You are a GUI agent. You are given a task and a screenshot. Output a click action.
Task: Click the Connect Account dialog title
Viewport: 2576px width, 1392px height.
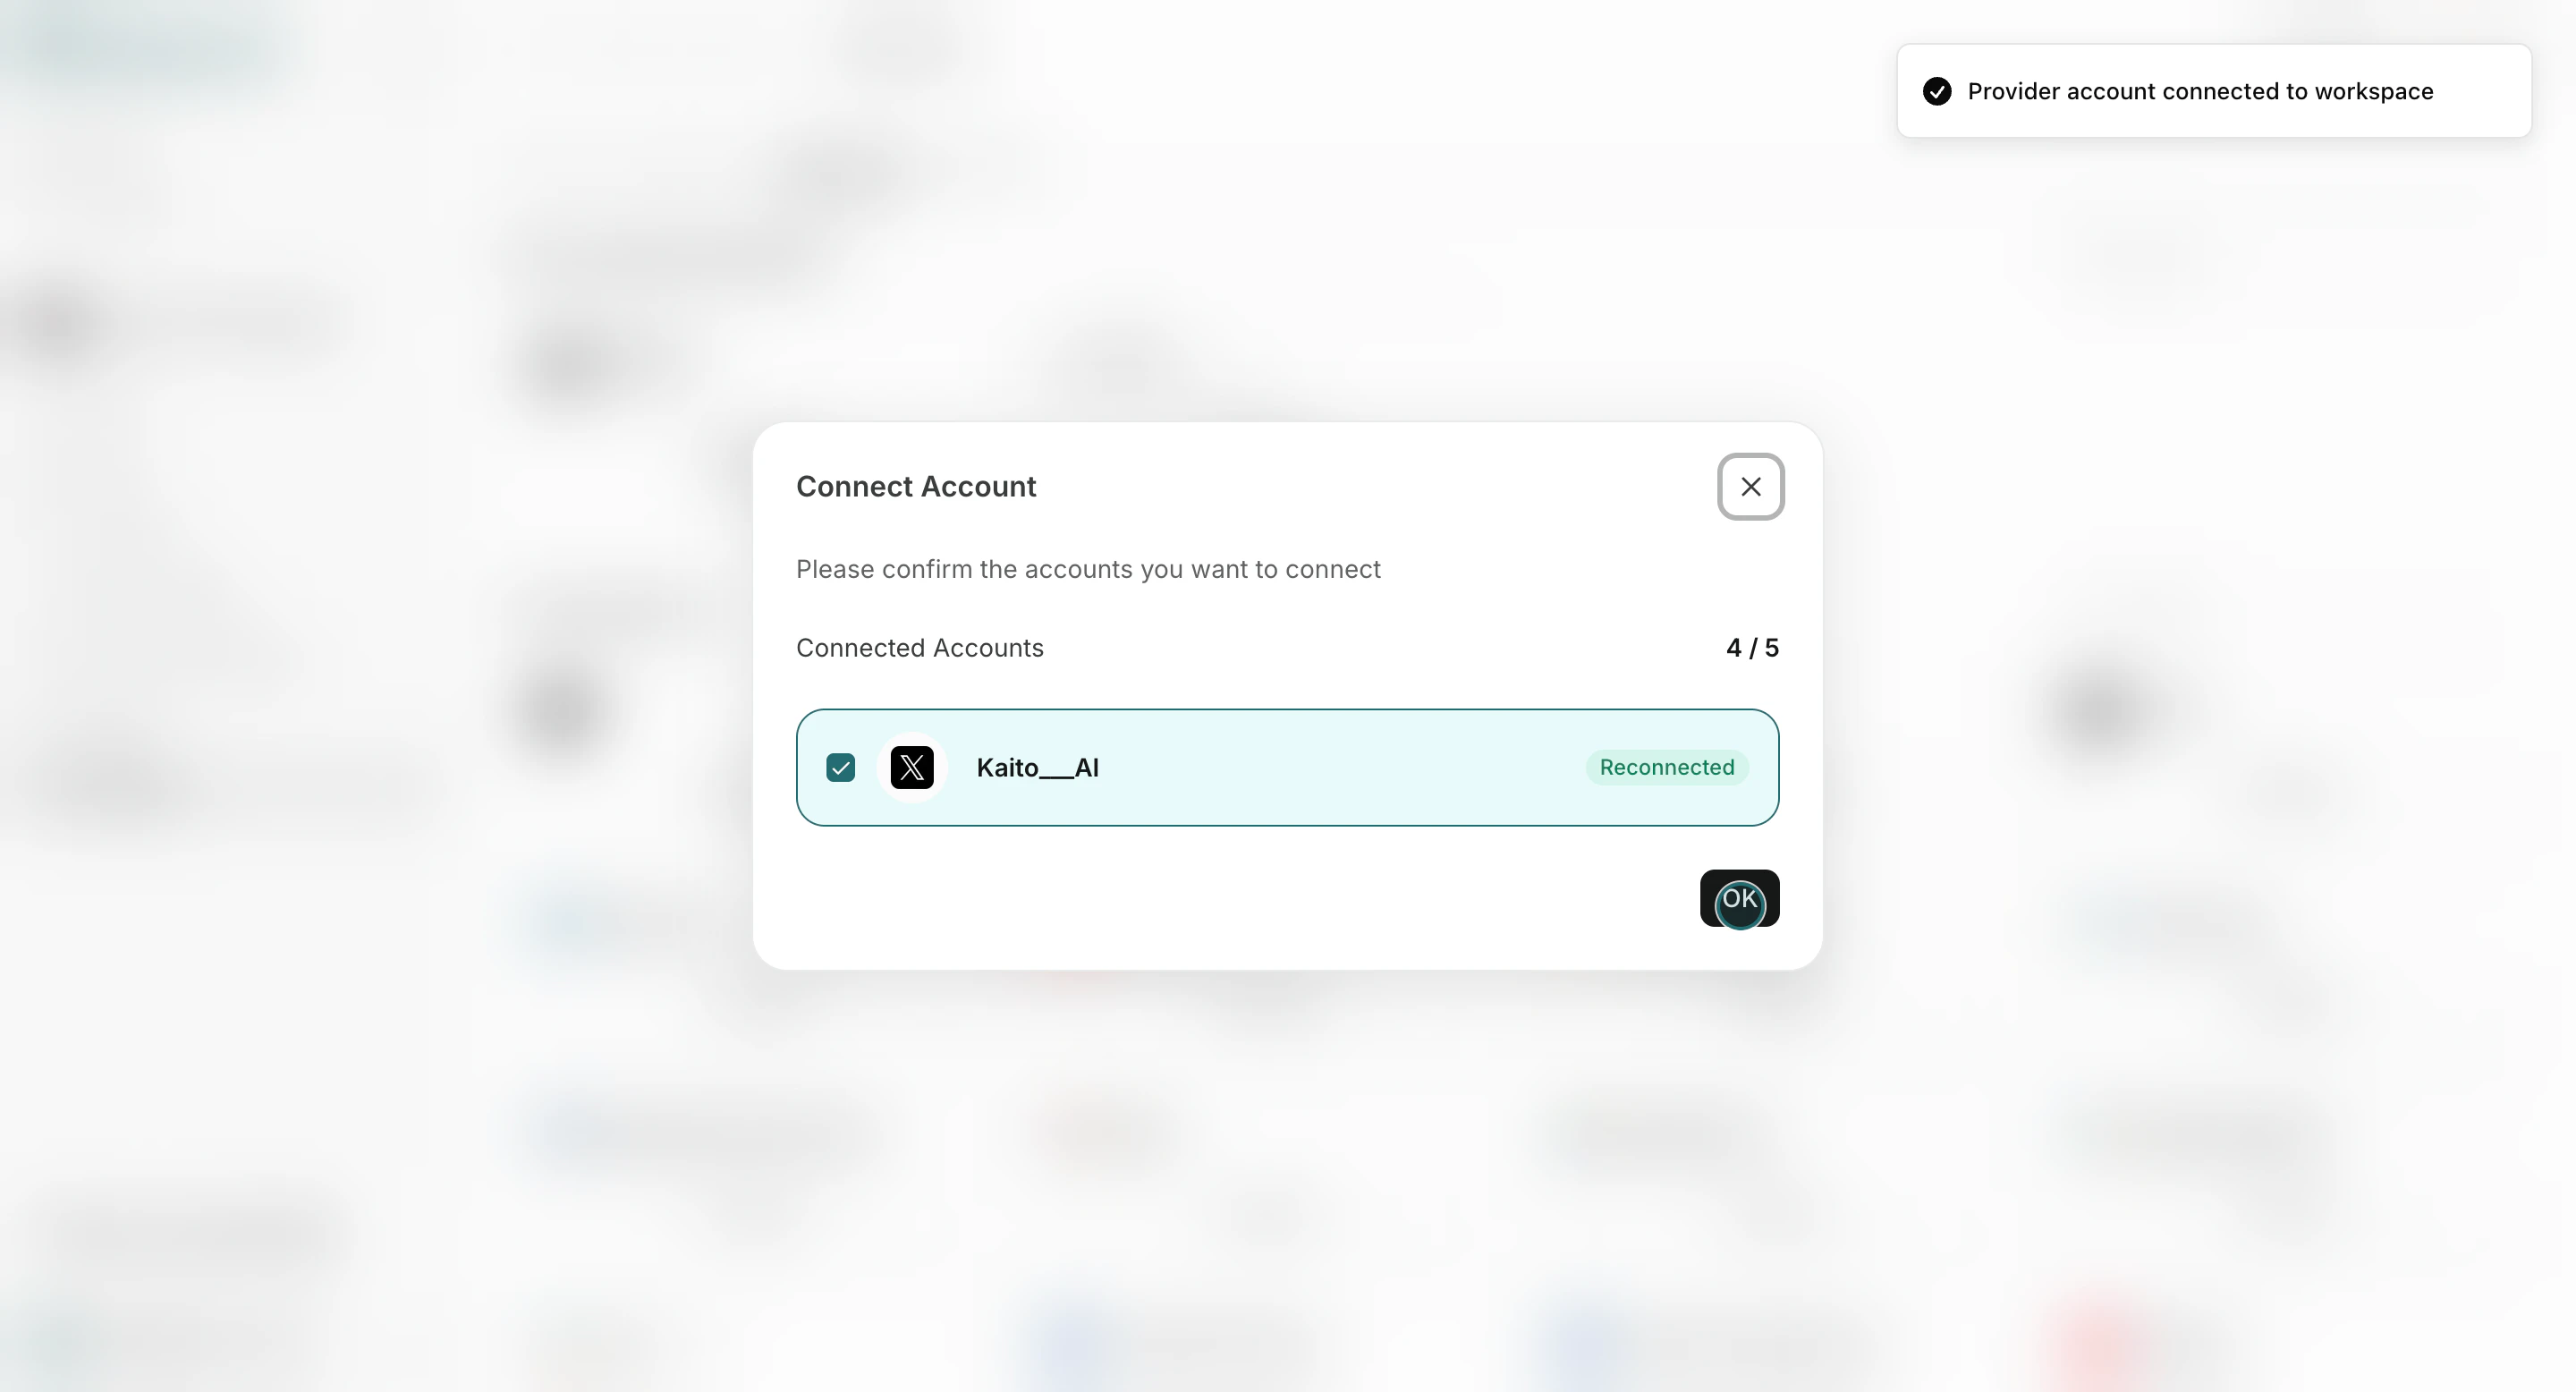pos(916,487)
